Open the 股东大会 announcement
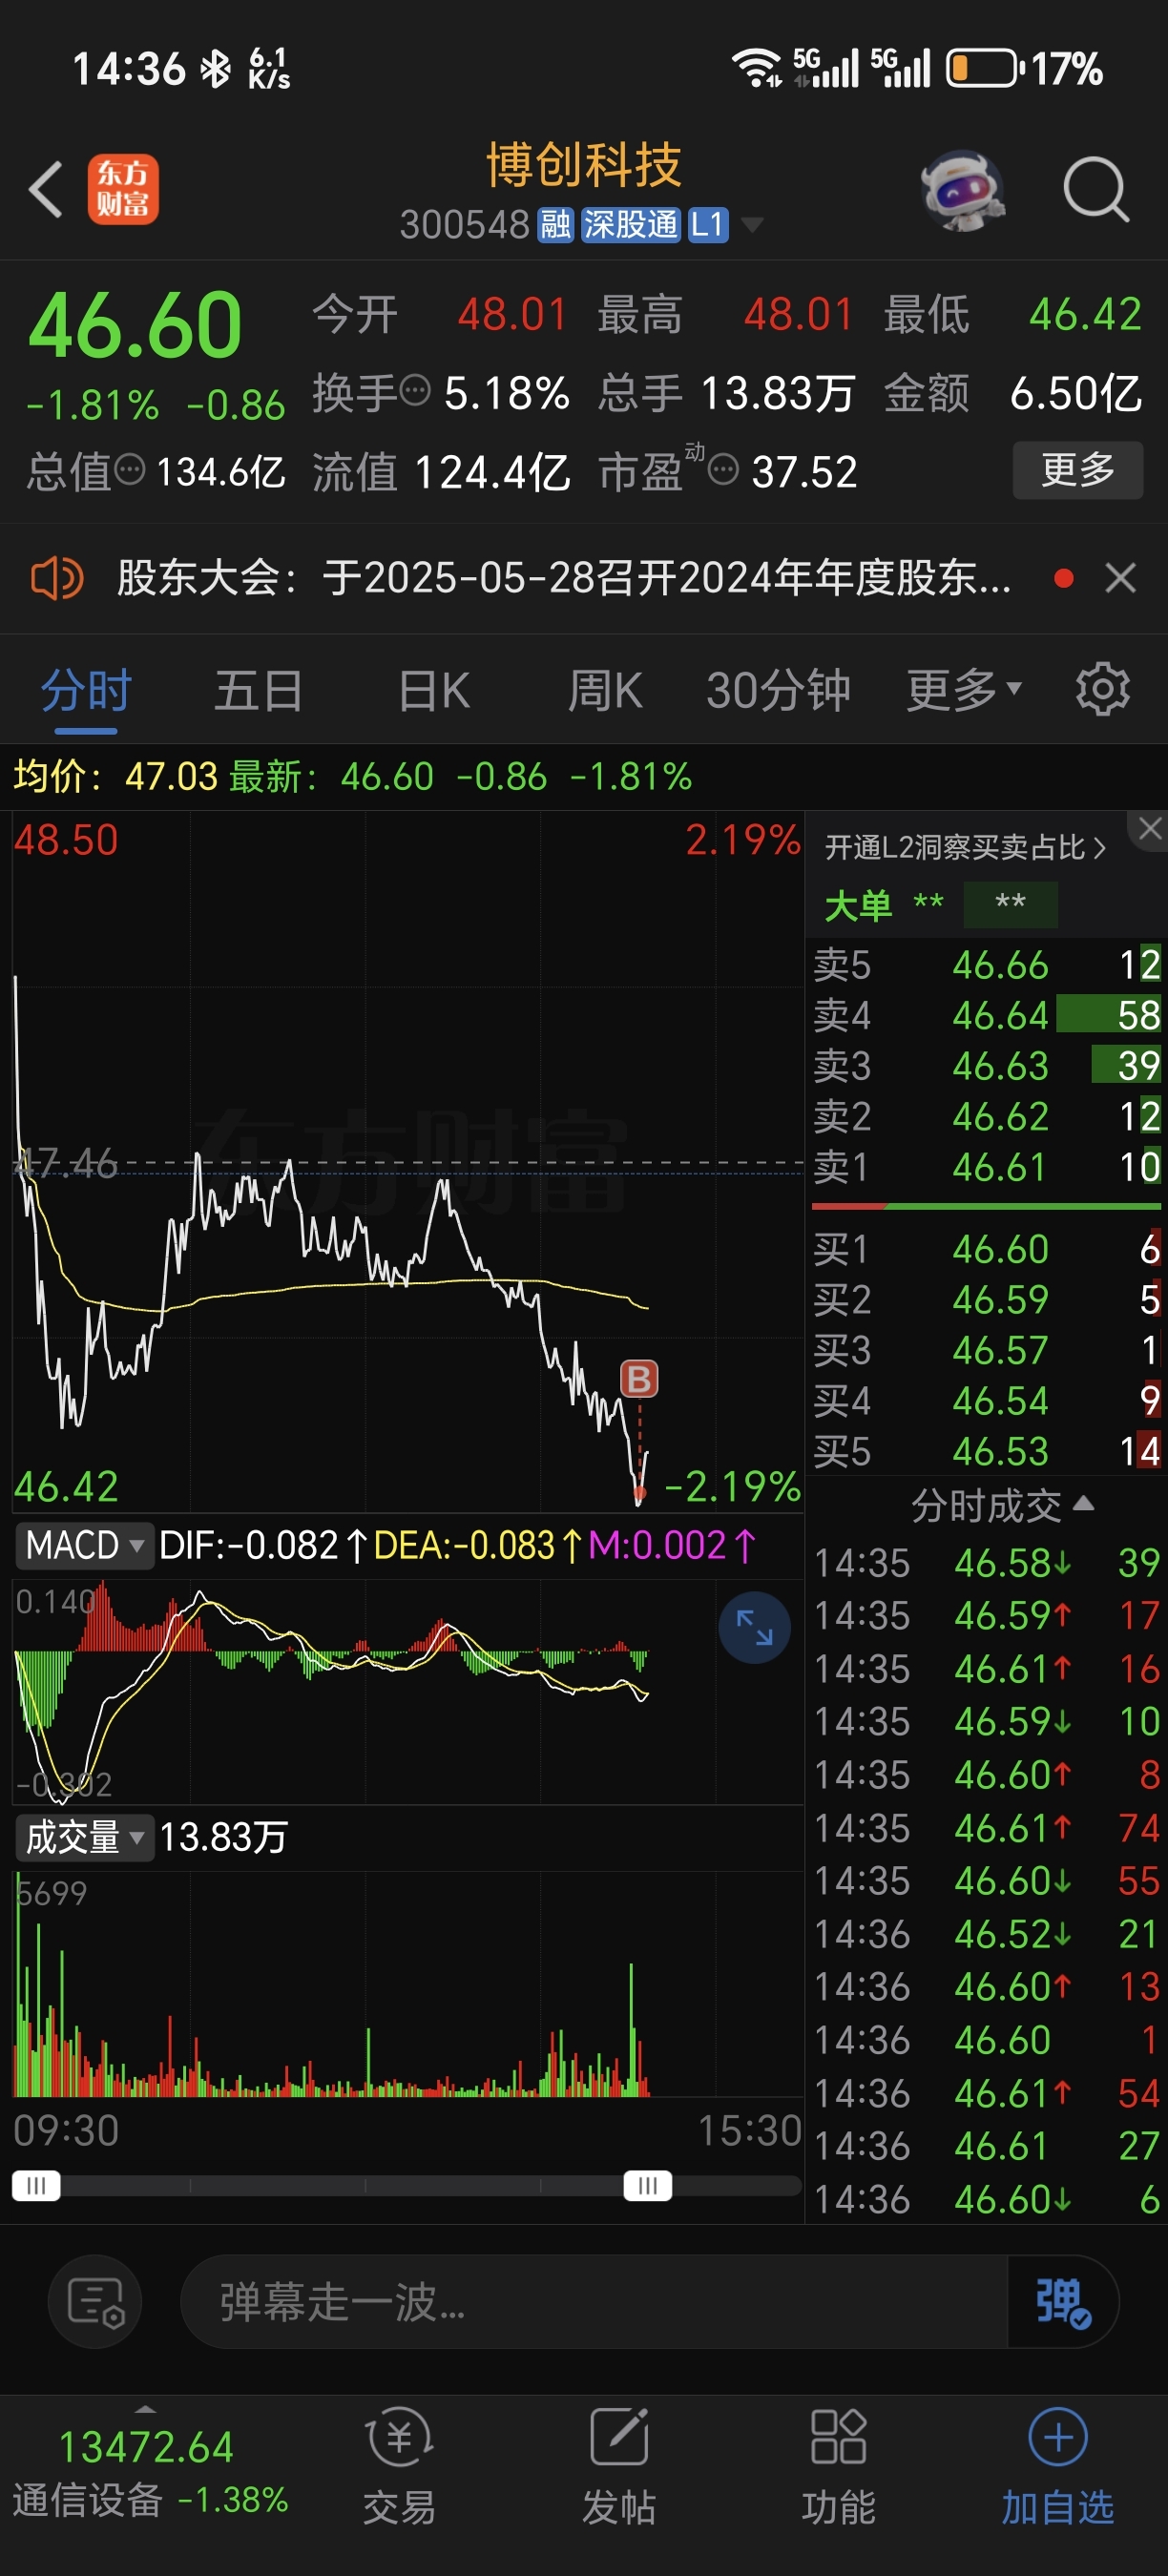Viewport: 1168px width, 2576px height. click(564, 578)
